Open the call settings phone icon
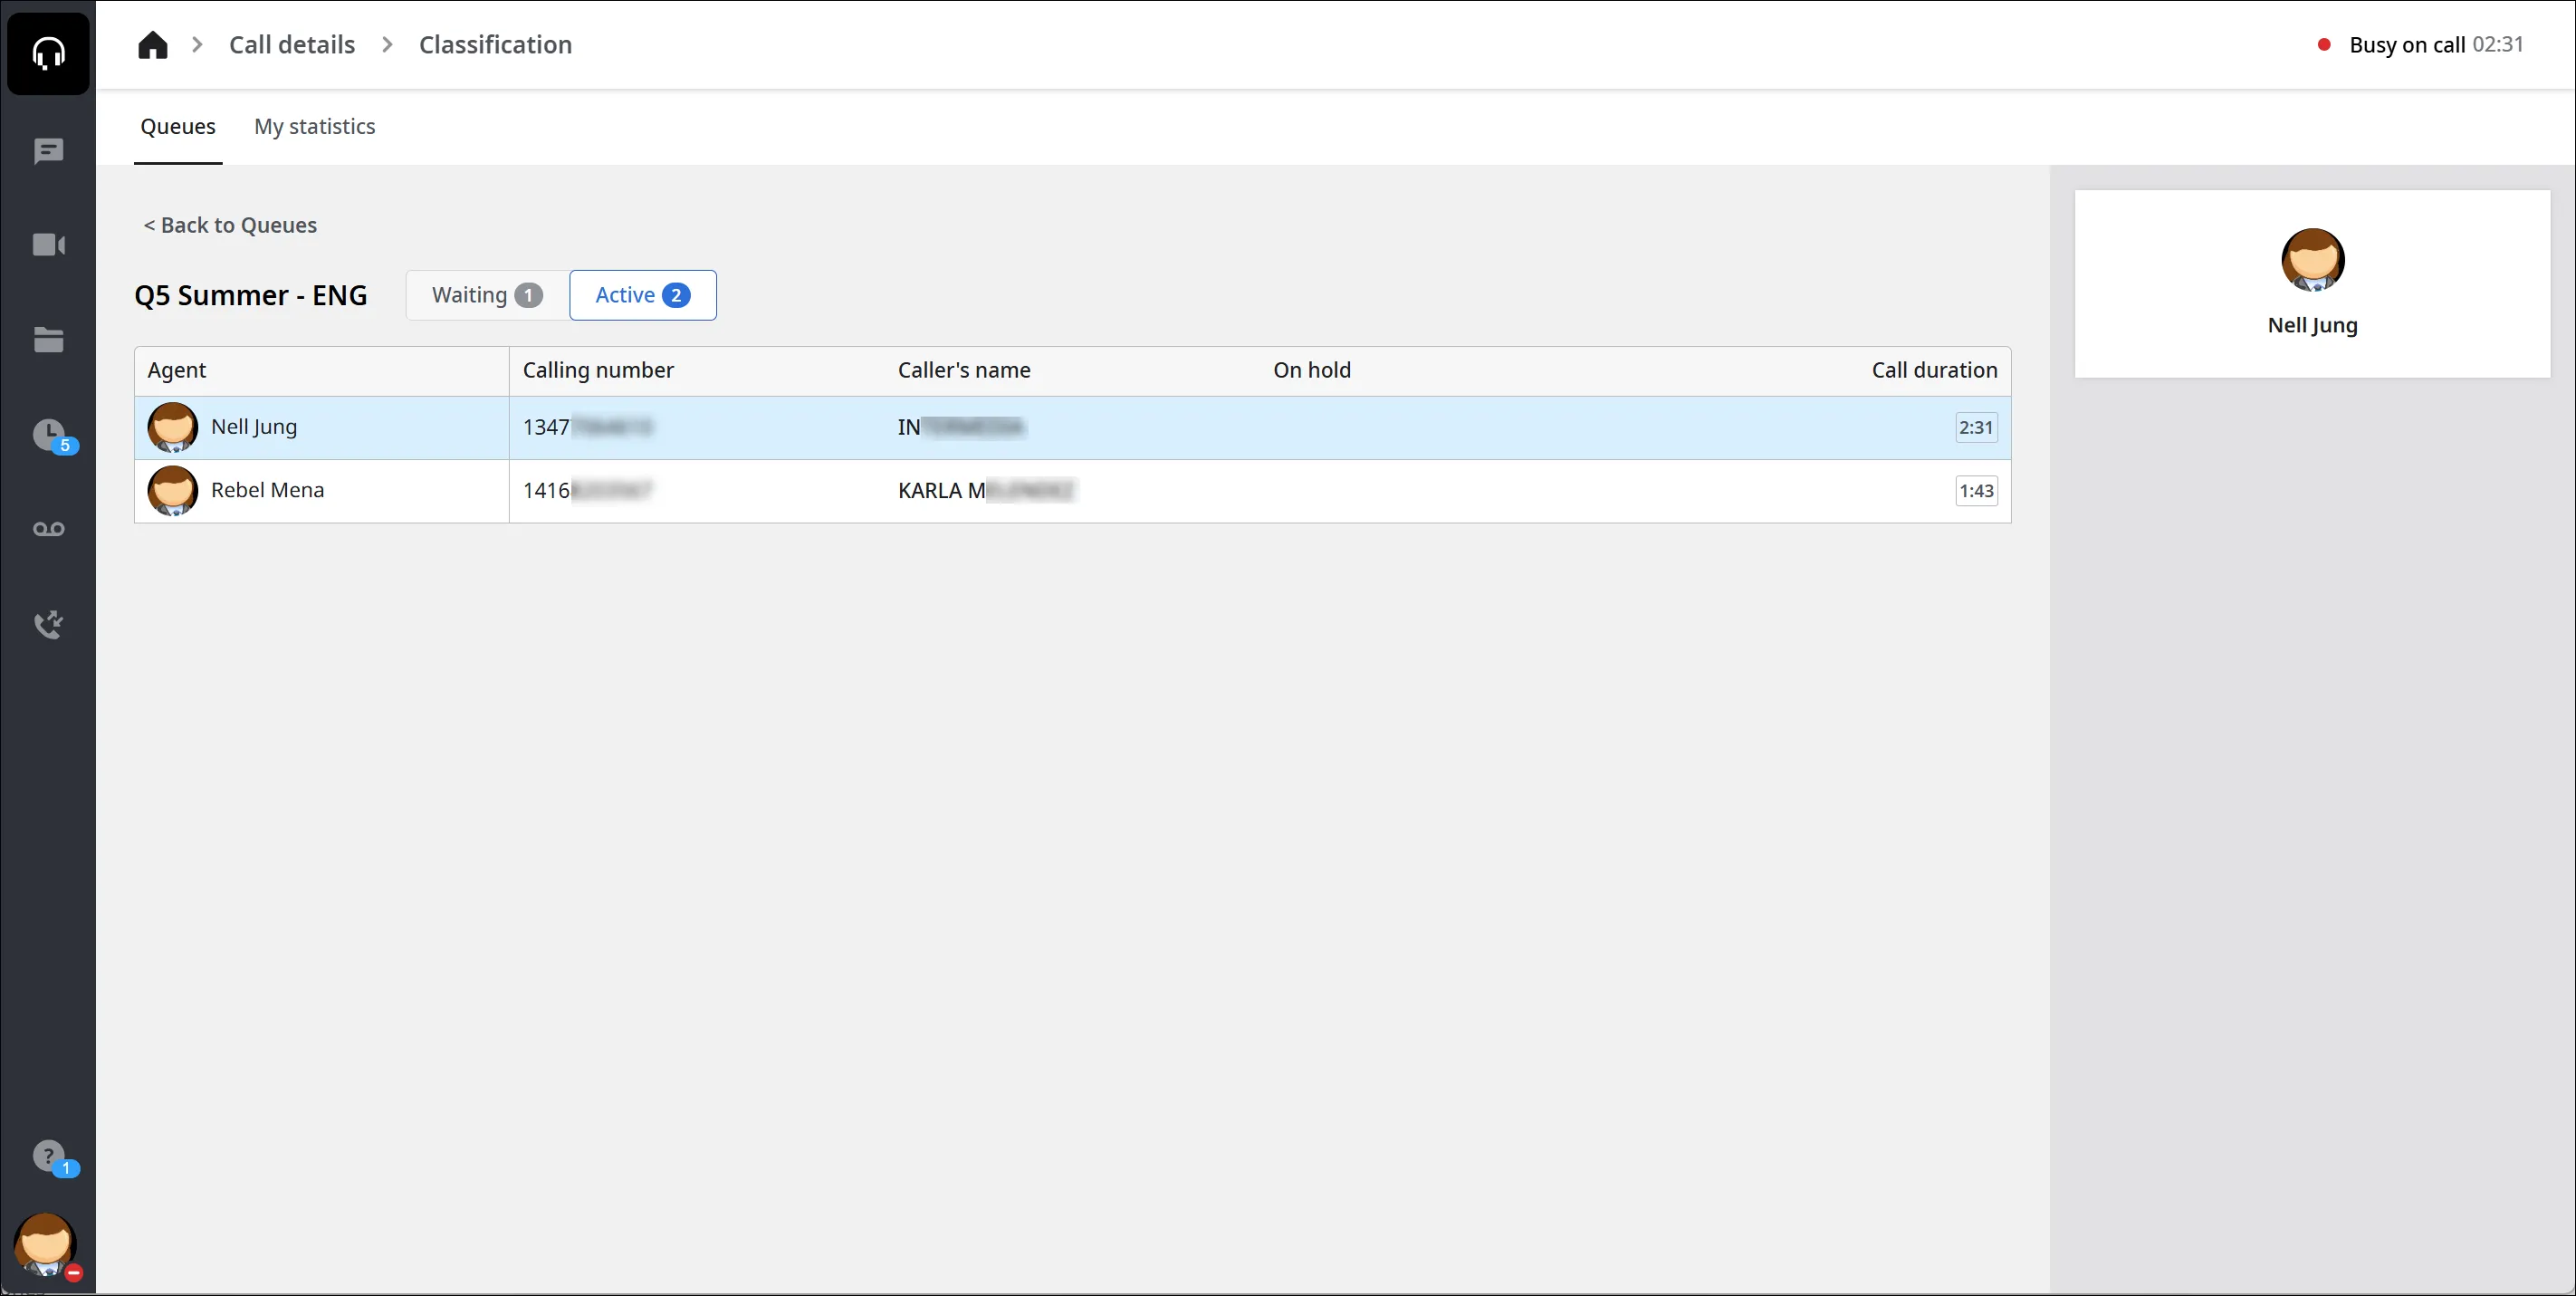This screenshot has width=2576, height=1296. [x=48, y=624]
